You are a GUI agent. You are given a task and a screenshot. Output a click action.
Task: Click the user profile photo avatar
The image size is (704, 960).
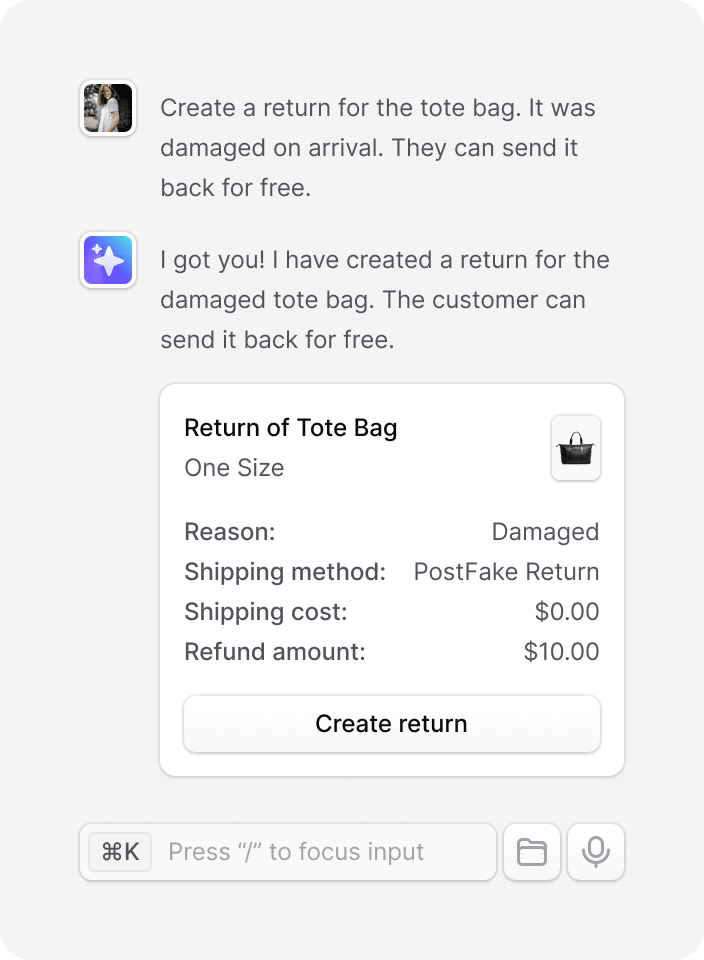(108, 108)
